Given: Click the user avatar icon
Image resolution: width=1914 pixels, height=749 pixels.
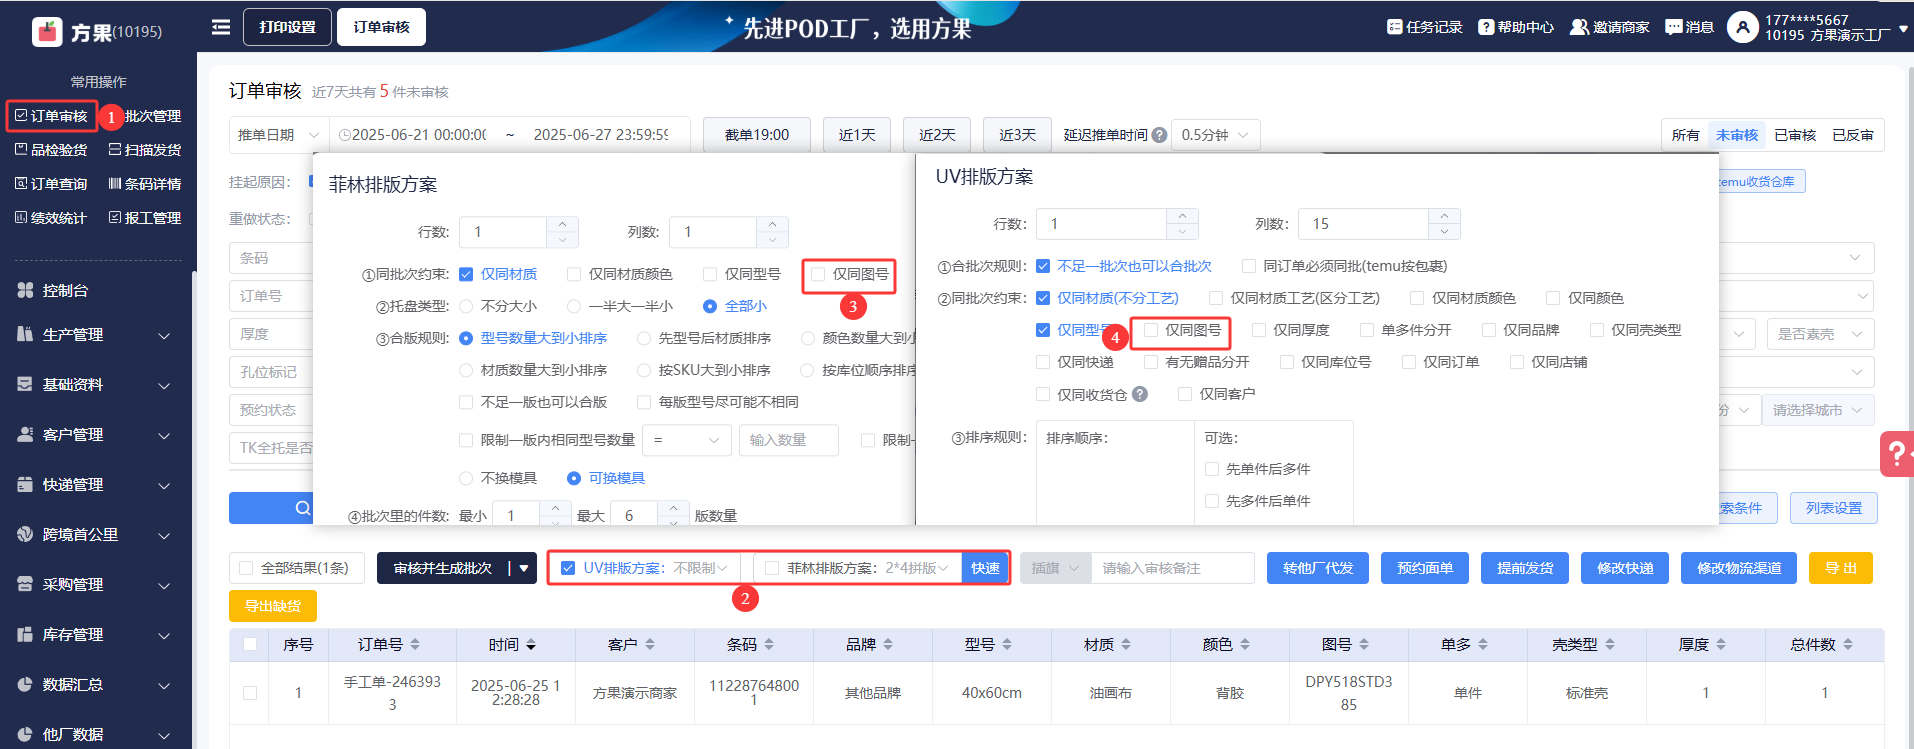Looking at the screenshot, I should (1742, 28).
